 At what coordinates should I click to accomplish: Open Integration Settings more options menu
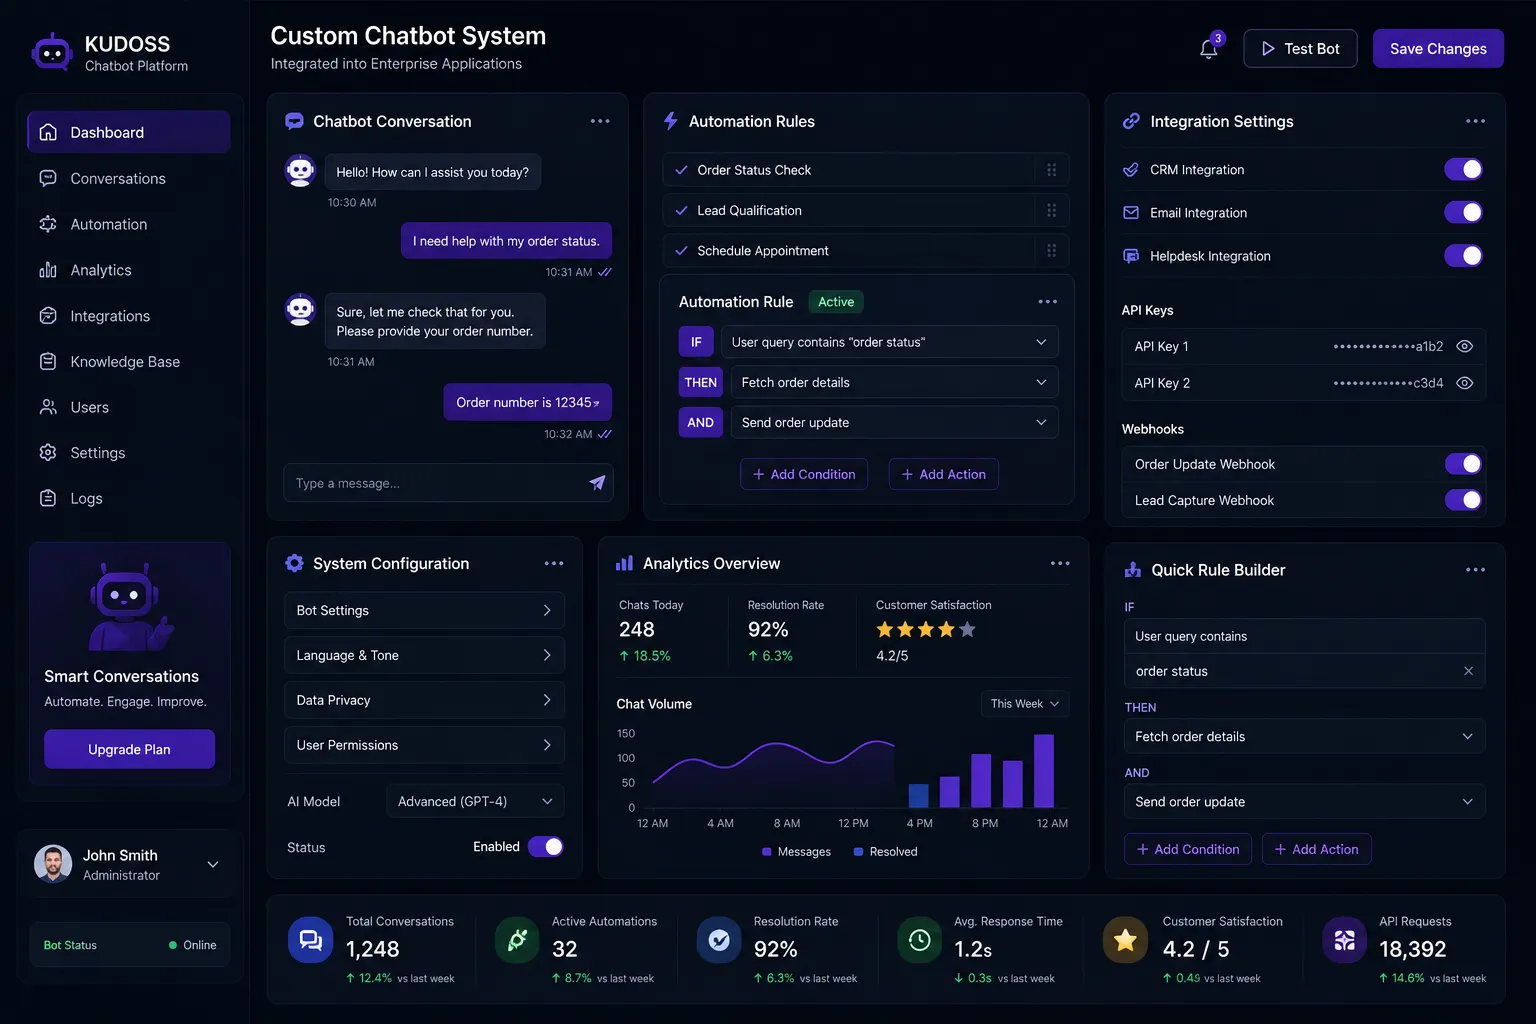coord(1475,121)
